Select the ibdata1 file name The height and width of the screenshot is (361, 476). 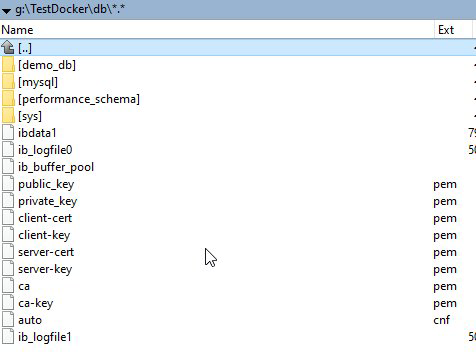(x=37, y=133)
